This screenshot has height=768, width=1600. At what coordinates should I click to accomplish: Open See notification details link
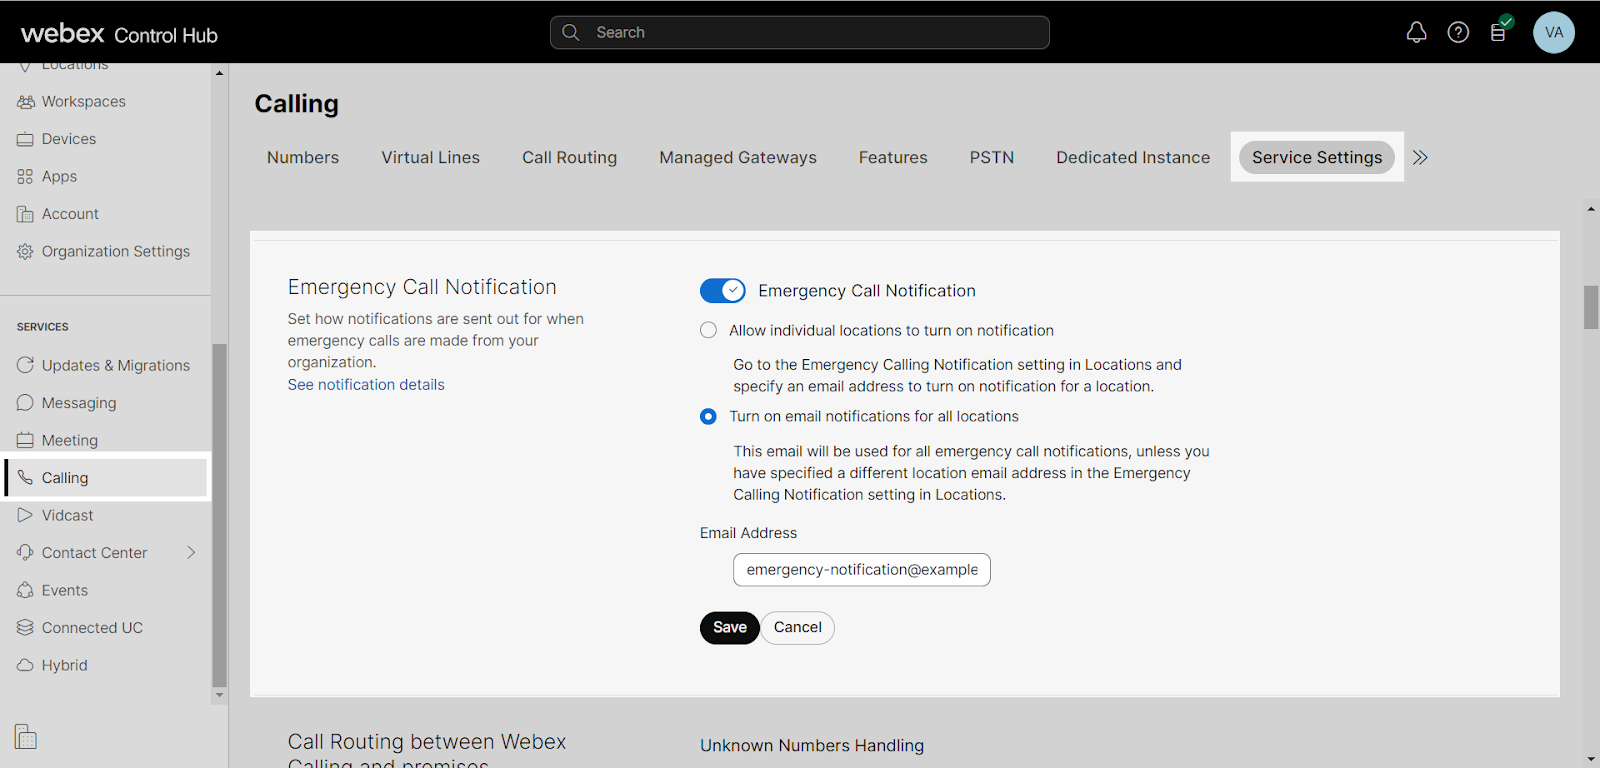click(x=366, y=385)
